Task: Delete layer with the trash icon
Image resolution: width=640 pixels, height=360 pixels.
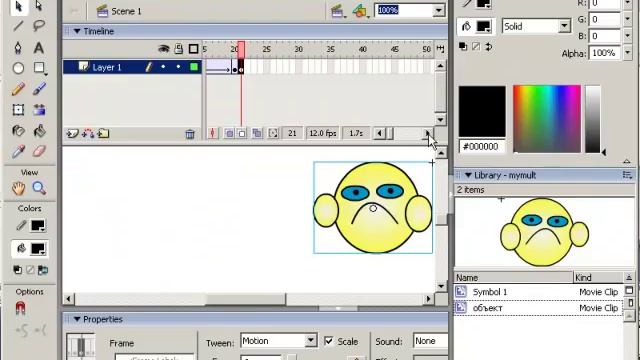Action: click(x=190, y=134)
